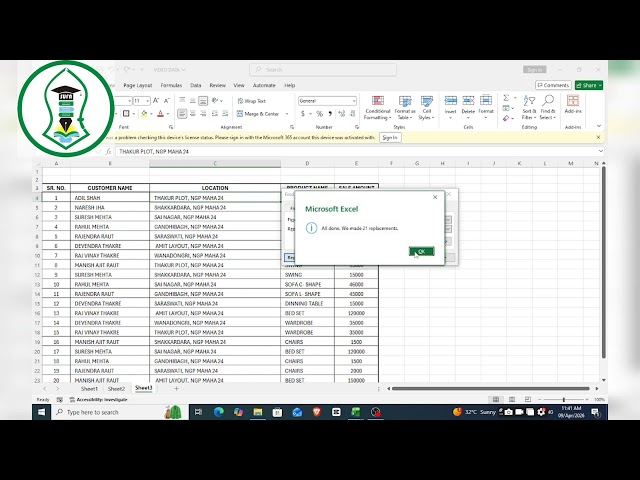The height and width of the screenshot is (480, 640).
Task: Toggle Middle Align vertical alignment
Action: (x=193, y=100)
